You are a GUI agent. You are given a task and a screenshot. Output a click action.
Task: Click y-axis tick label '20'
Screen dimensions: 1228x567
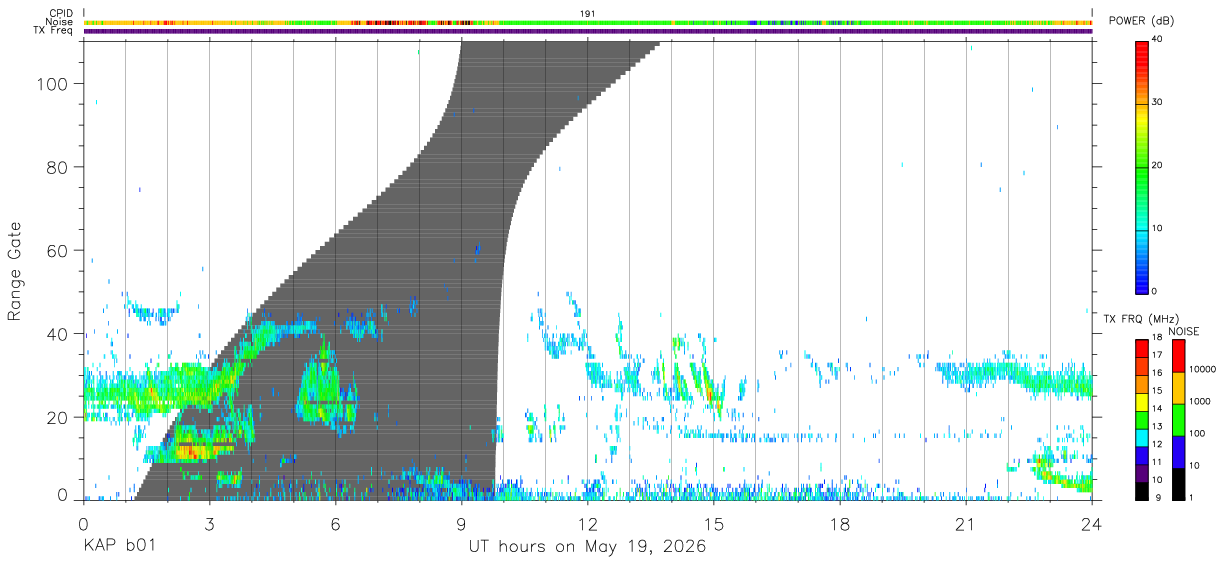click(x=58, y=416)
